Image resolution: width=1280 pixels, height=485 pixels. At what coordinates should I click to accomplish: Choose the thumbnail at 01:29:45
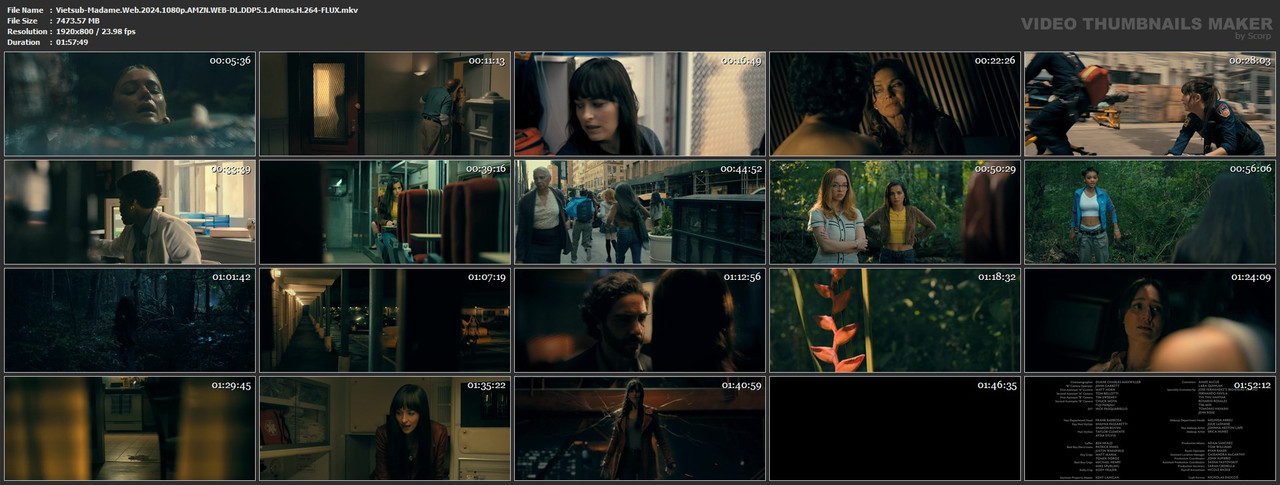130,428
